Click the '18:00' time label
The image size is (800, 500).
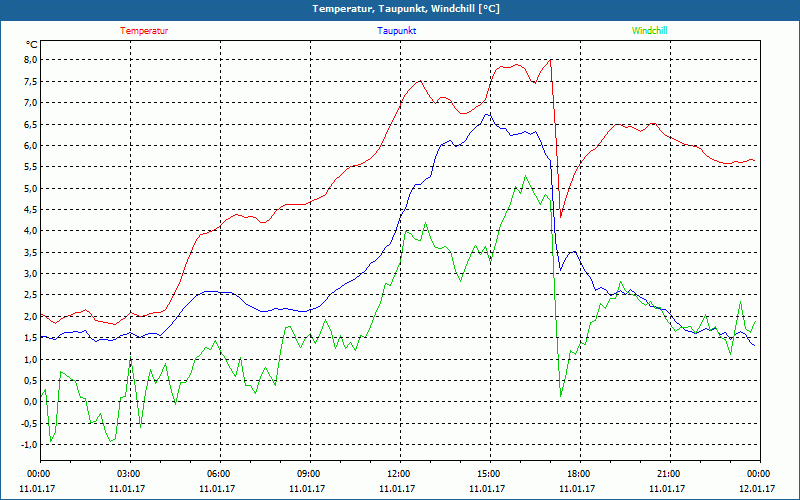580,474
